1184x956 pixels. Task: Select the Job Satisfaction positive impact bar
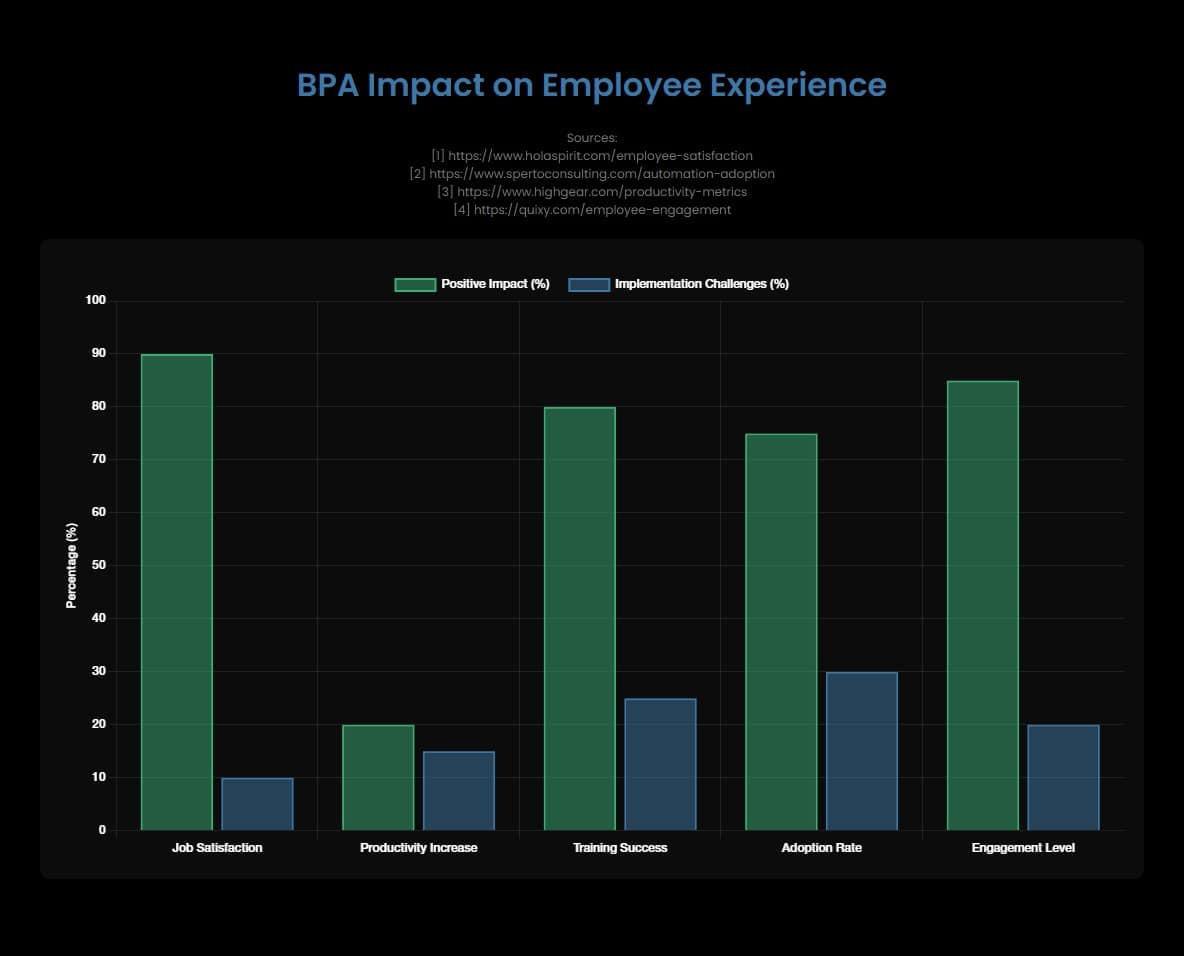click(177, 590)
